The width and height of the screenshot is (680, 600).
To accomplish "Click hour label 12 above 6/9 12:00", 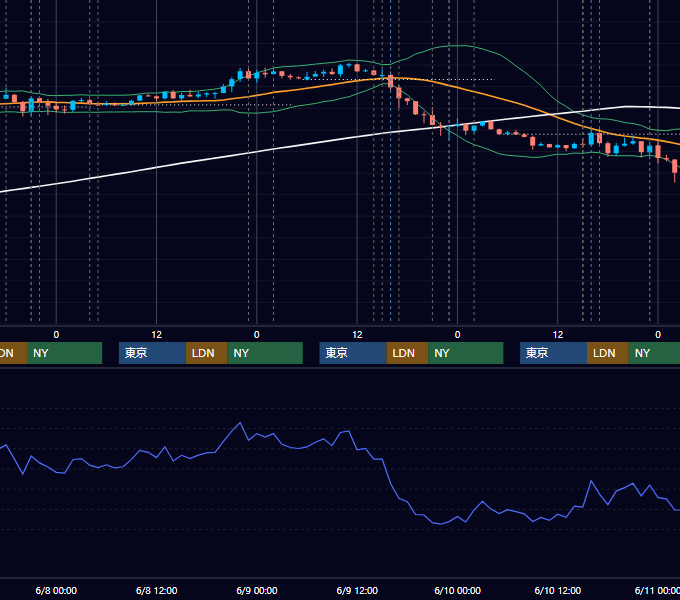I will tap(357, 335).
